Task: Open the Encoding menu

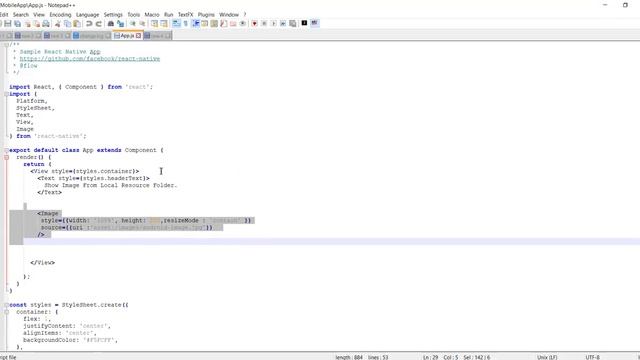Action: tap(60, 14)
